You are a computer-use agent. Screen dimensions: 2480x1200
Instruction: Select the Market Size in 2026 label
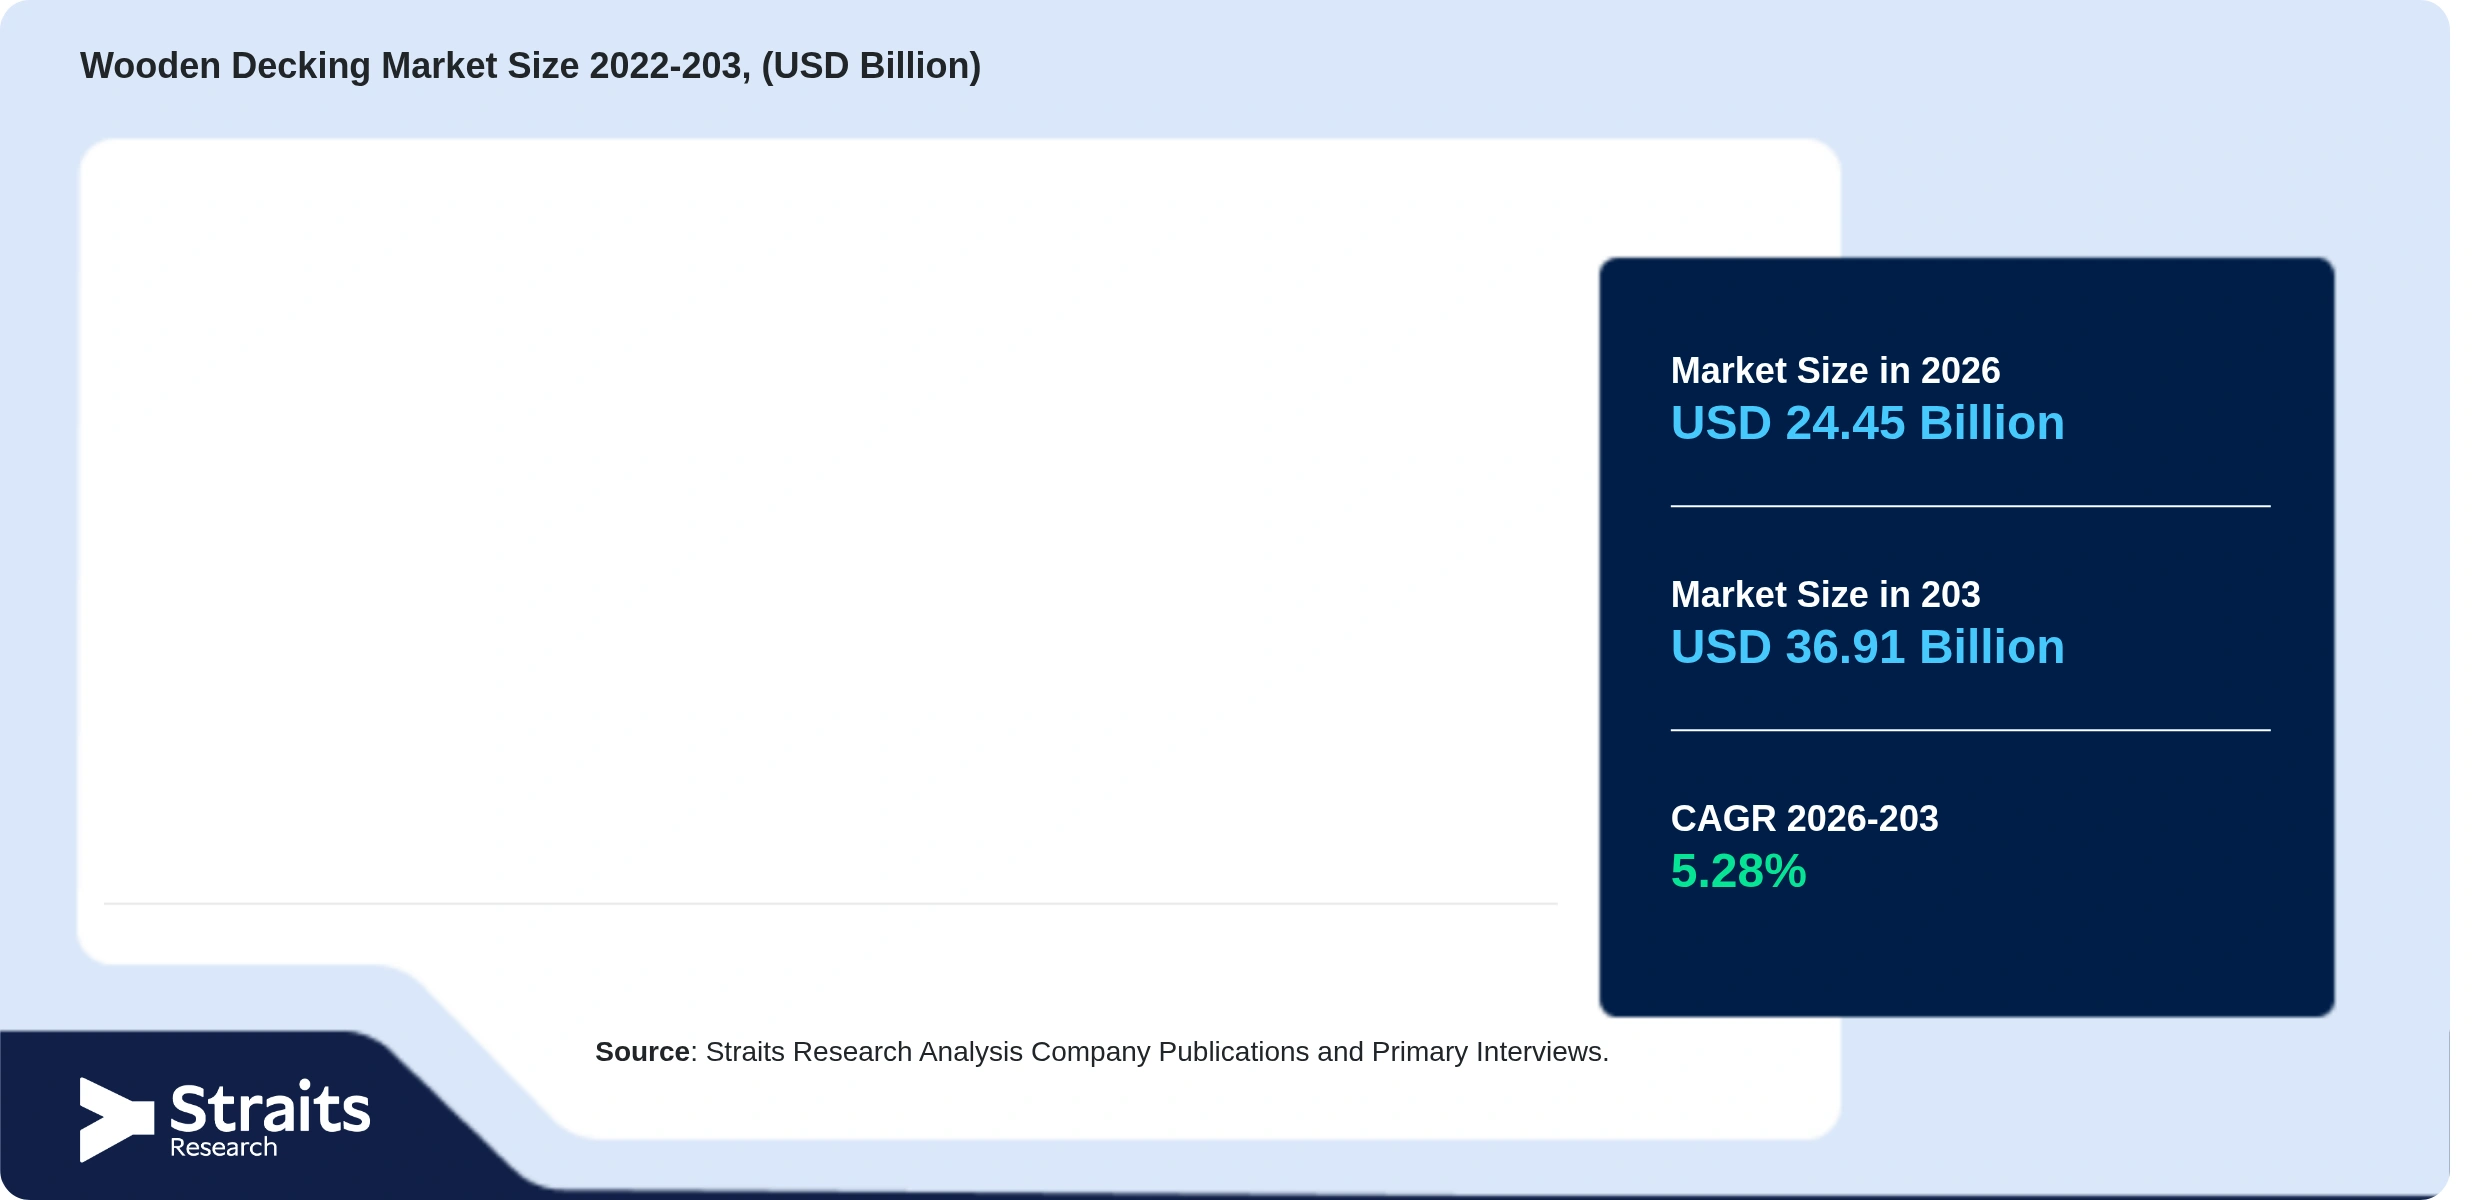[x=1835, y=371]
